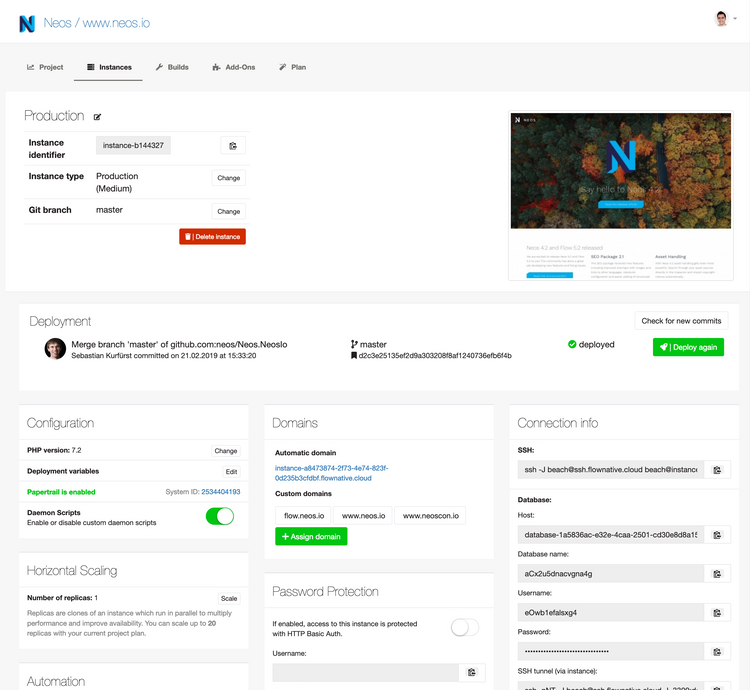Open the website preview thumbnail
The width and height of the screenshot is (750, 690).
621,196
